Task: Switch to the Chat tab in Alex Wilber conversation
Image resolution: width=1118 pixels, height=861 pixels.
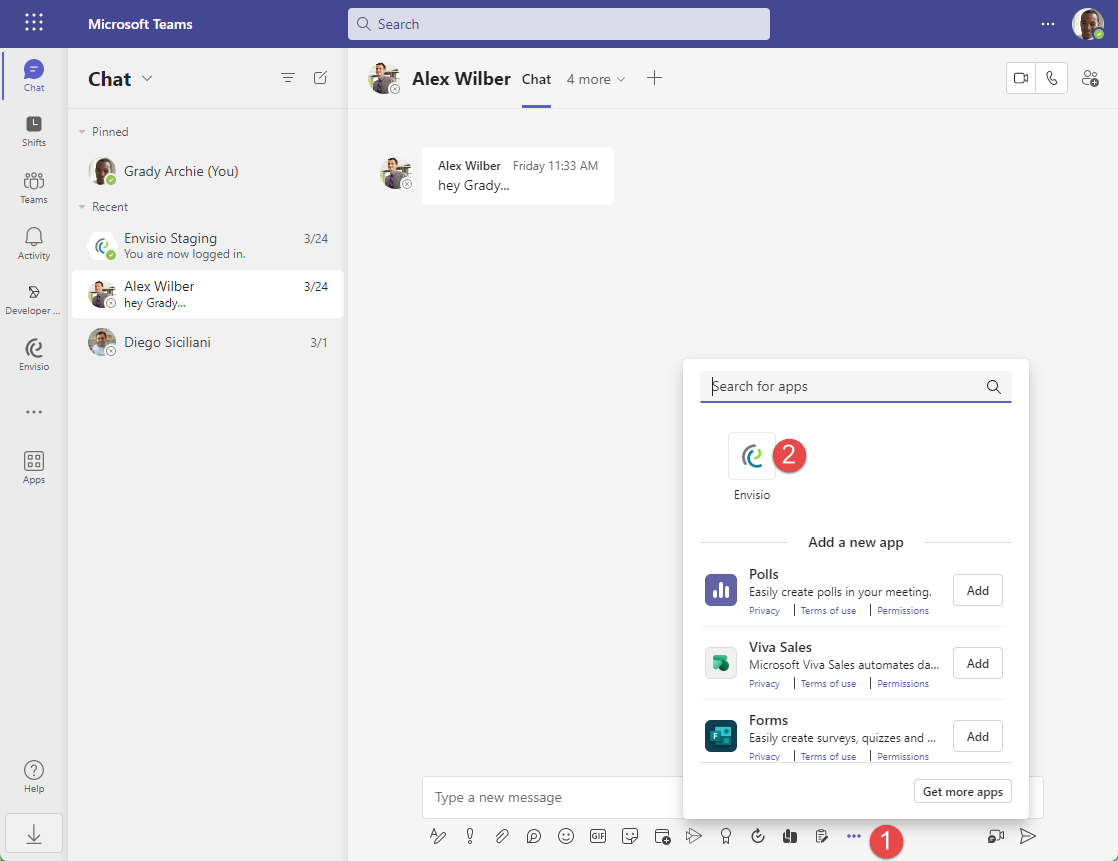Action: pyautogui.click(x=536, y=79)
